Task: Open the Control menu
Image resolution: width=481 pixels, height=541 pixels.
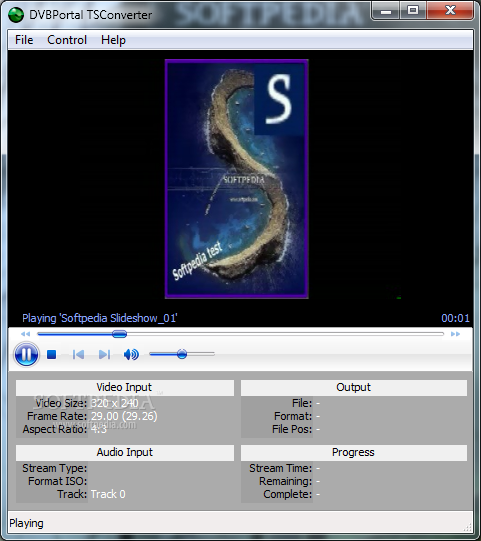Action: [x=67, y=40]
